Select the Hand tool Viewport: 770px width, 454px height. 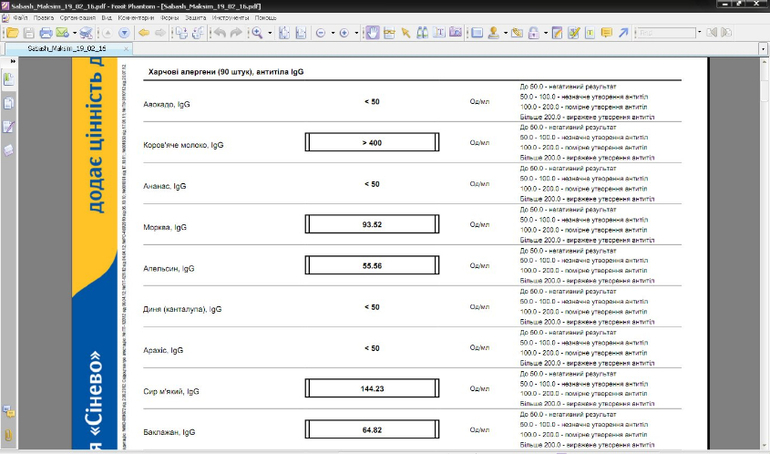pyautogui.click(x=372, y=33)
